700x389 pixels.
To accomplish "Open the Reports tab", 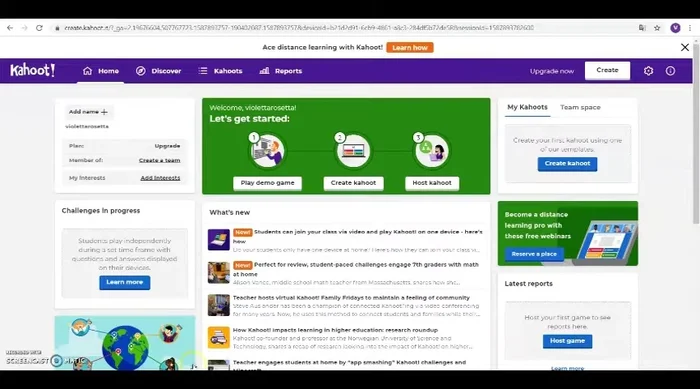I will [281, 71].
